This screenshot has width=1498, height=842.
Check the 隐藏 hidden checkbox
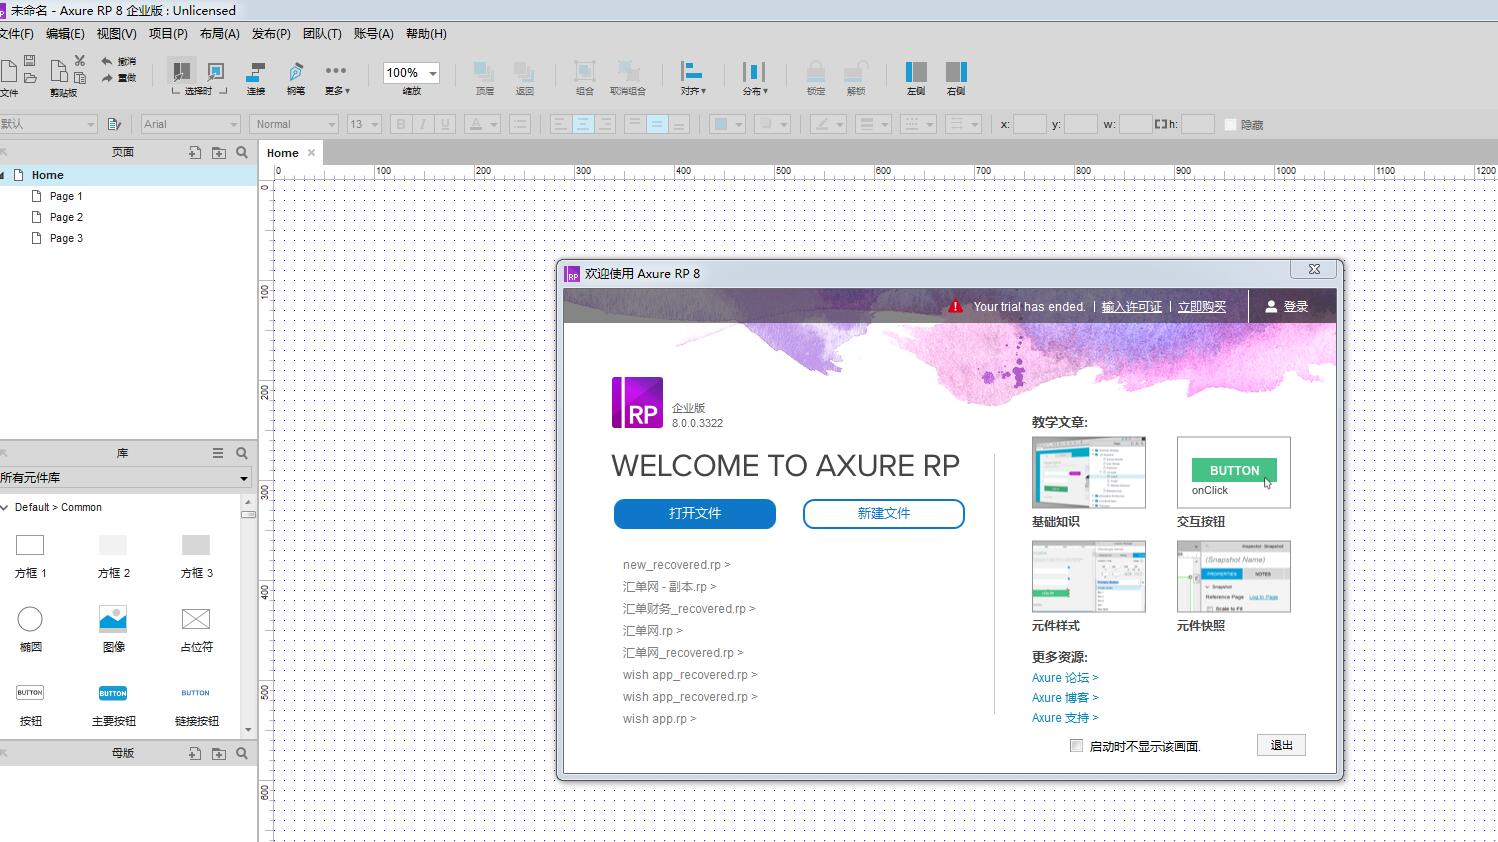click(1230, 124)
